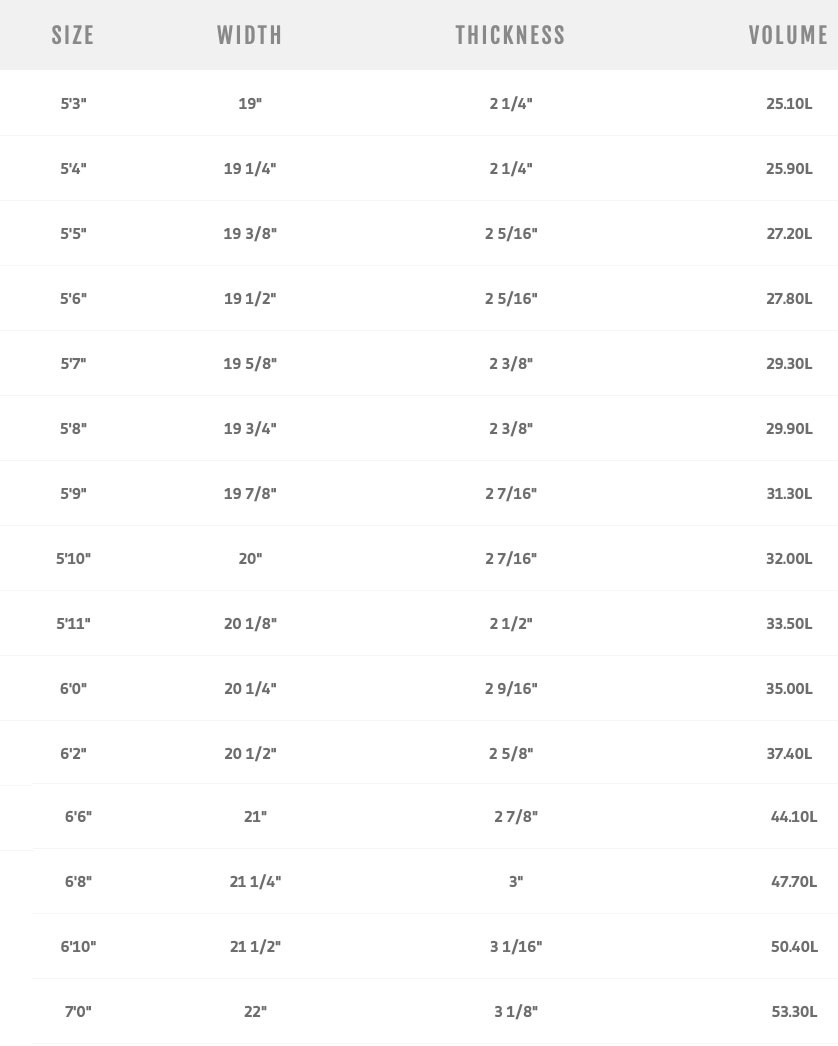Click the 2 9/16" thickness value
The width and height of the screenshot is (838, 1046).
pos(511,688)
